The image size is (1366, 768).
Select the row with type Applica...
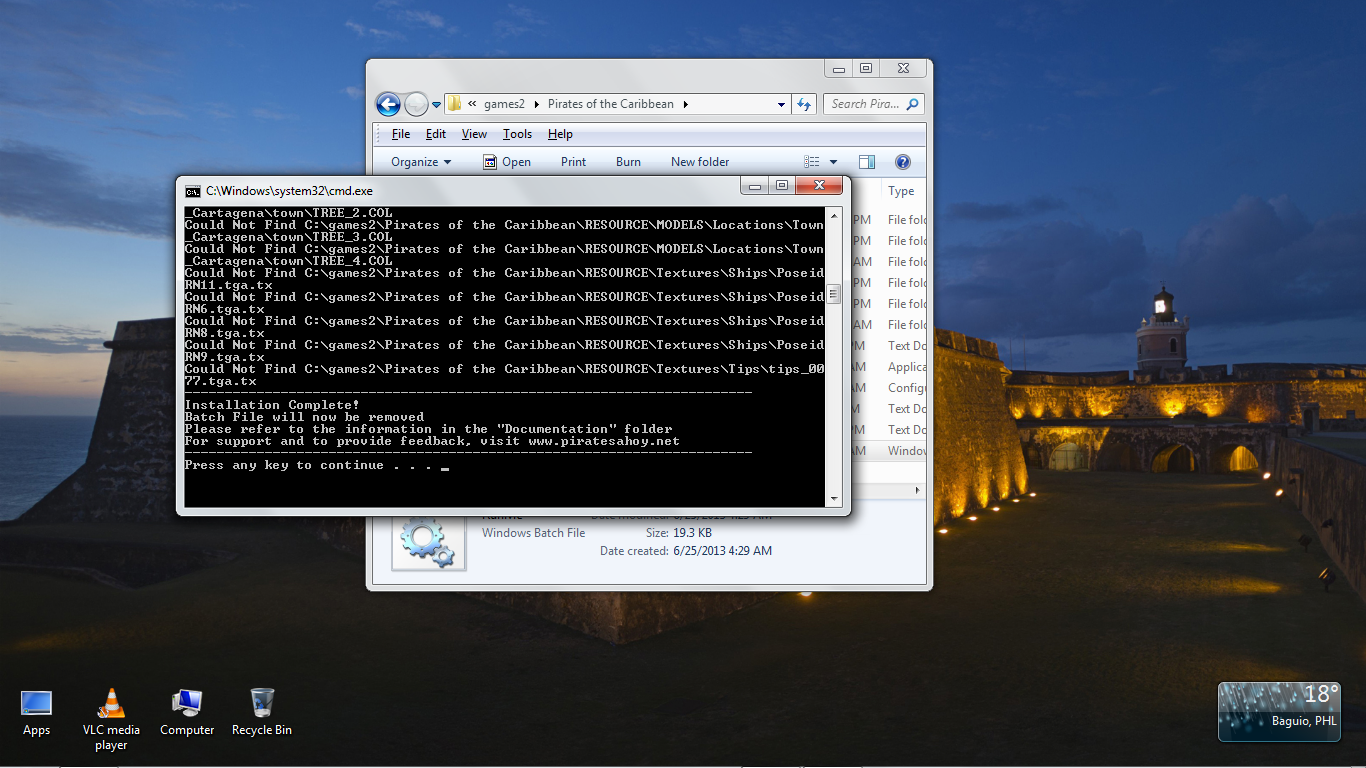[888, 367]
